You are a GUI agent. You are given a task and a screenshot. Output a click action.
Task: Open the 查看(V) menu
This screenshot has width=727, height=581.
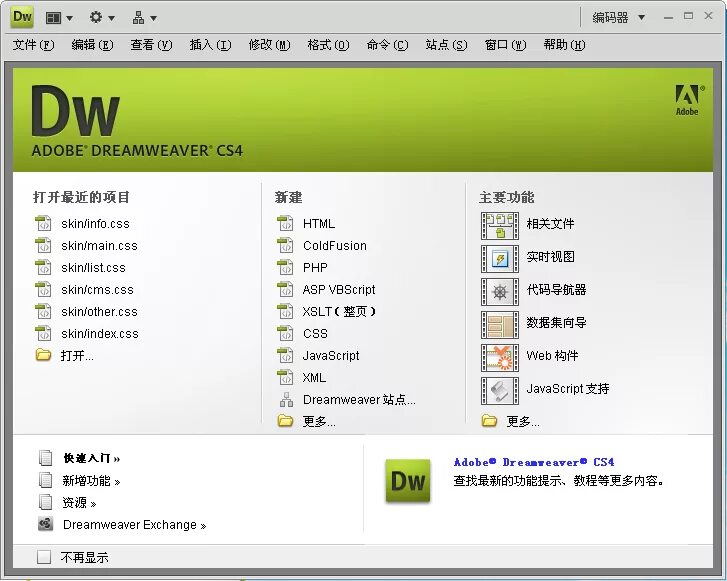pos(151,45)
